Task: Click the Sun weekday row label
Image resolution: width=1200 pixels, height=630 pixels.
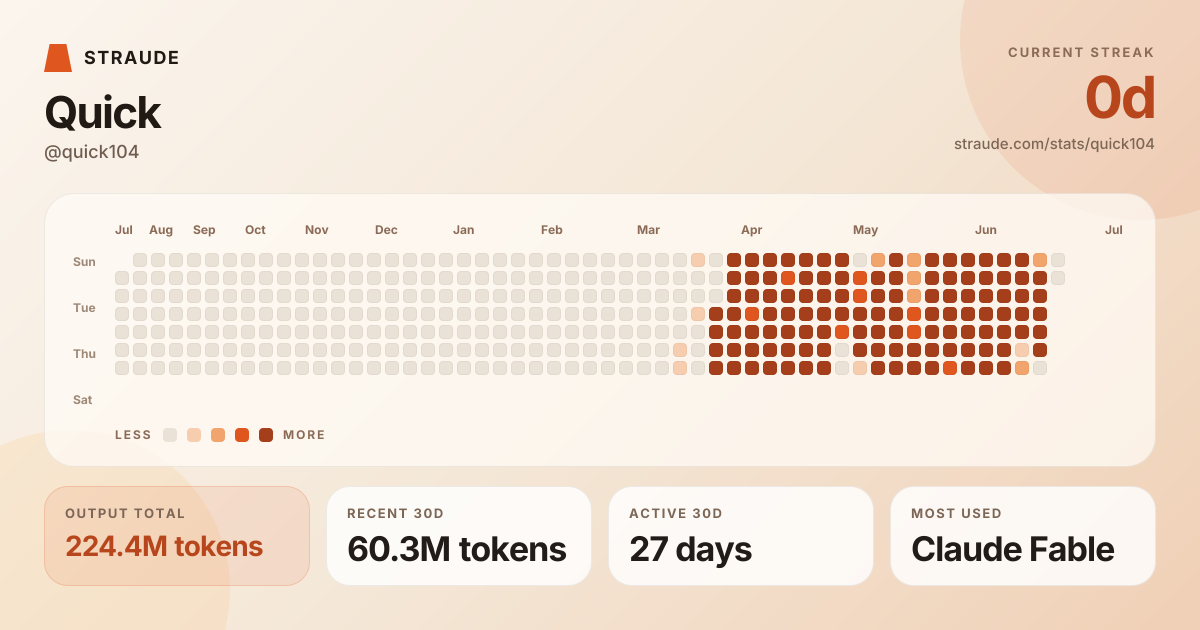Action: click(84, 262)
